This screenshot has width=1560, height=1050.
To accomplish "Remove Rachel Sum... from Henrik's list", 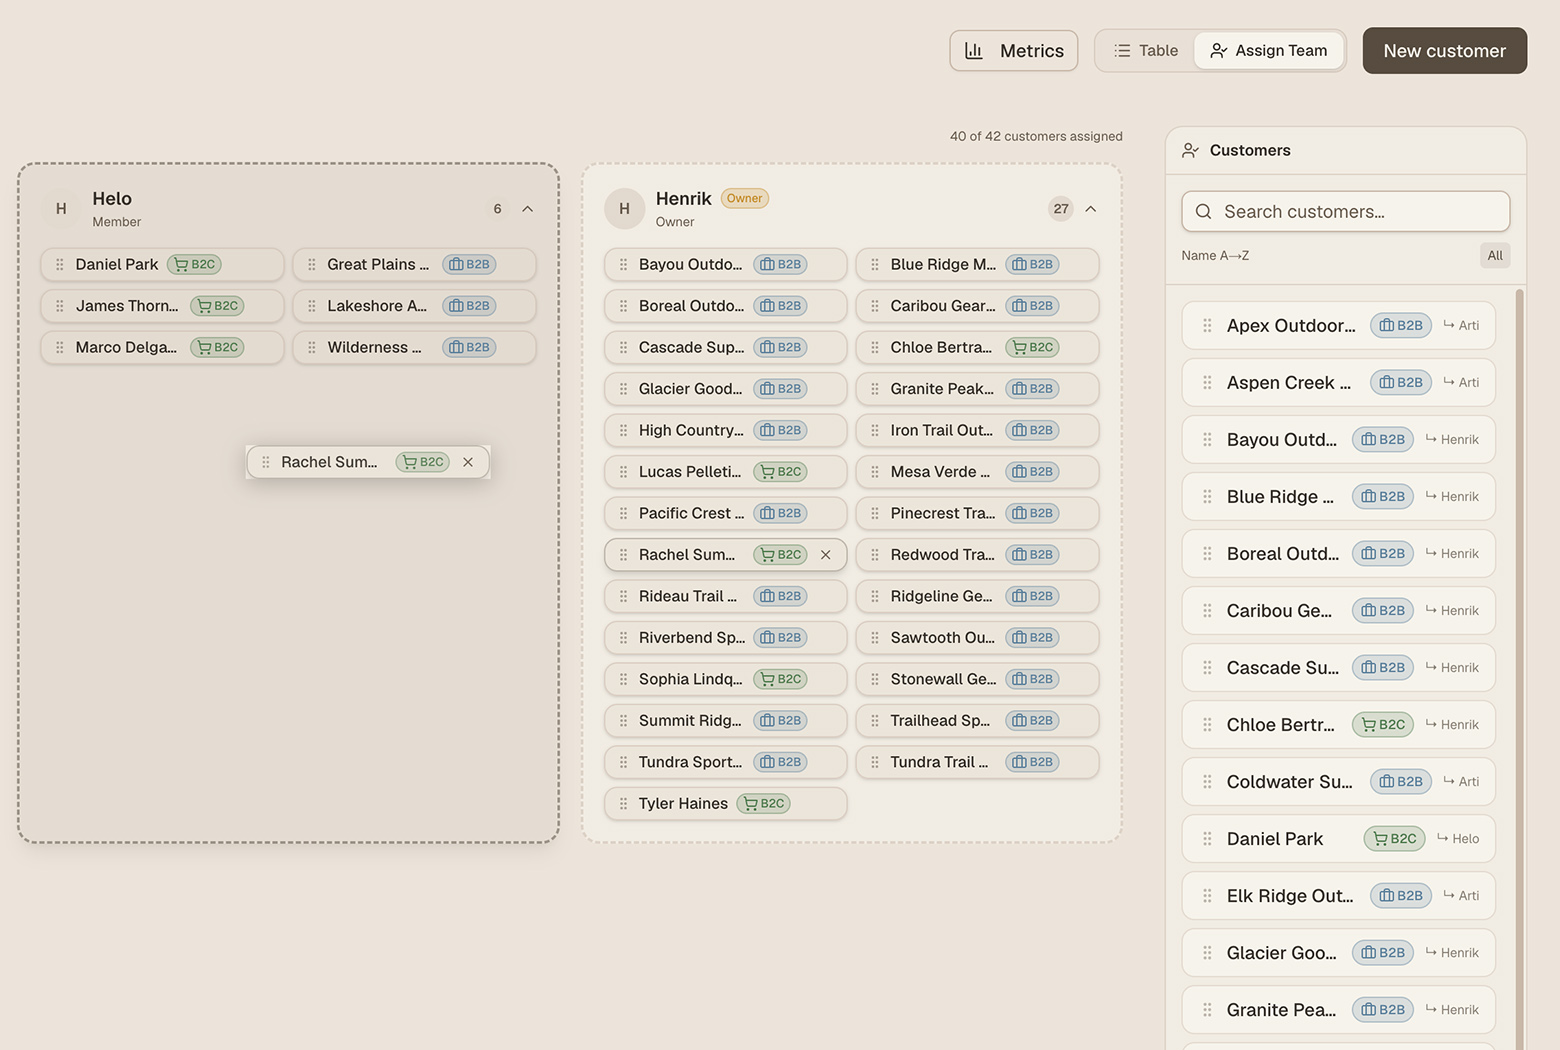I will pos(826,555).
